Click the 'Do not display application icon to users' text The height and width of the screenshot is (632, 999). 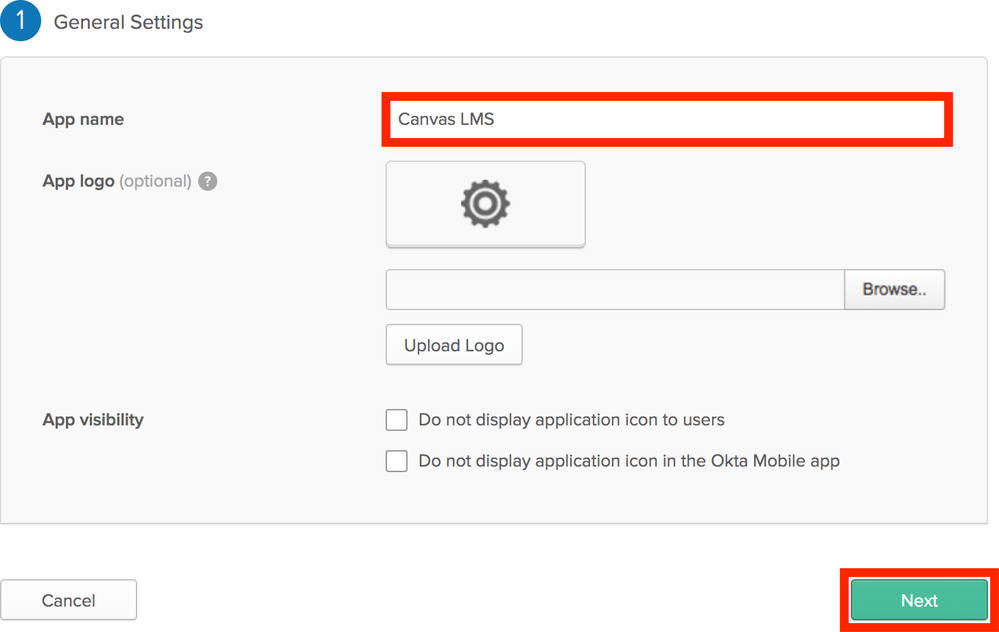point(571,420)
